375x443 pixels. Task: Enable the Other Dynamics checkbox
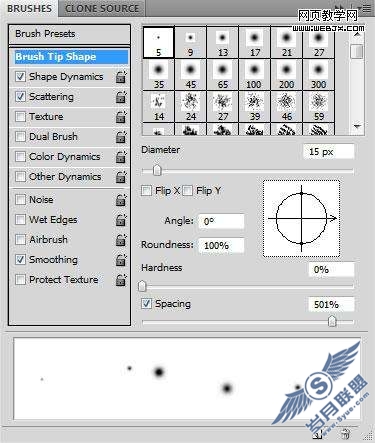point(20,177)
